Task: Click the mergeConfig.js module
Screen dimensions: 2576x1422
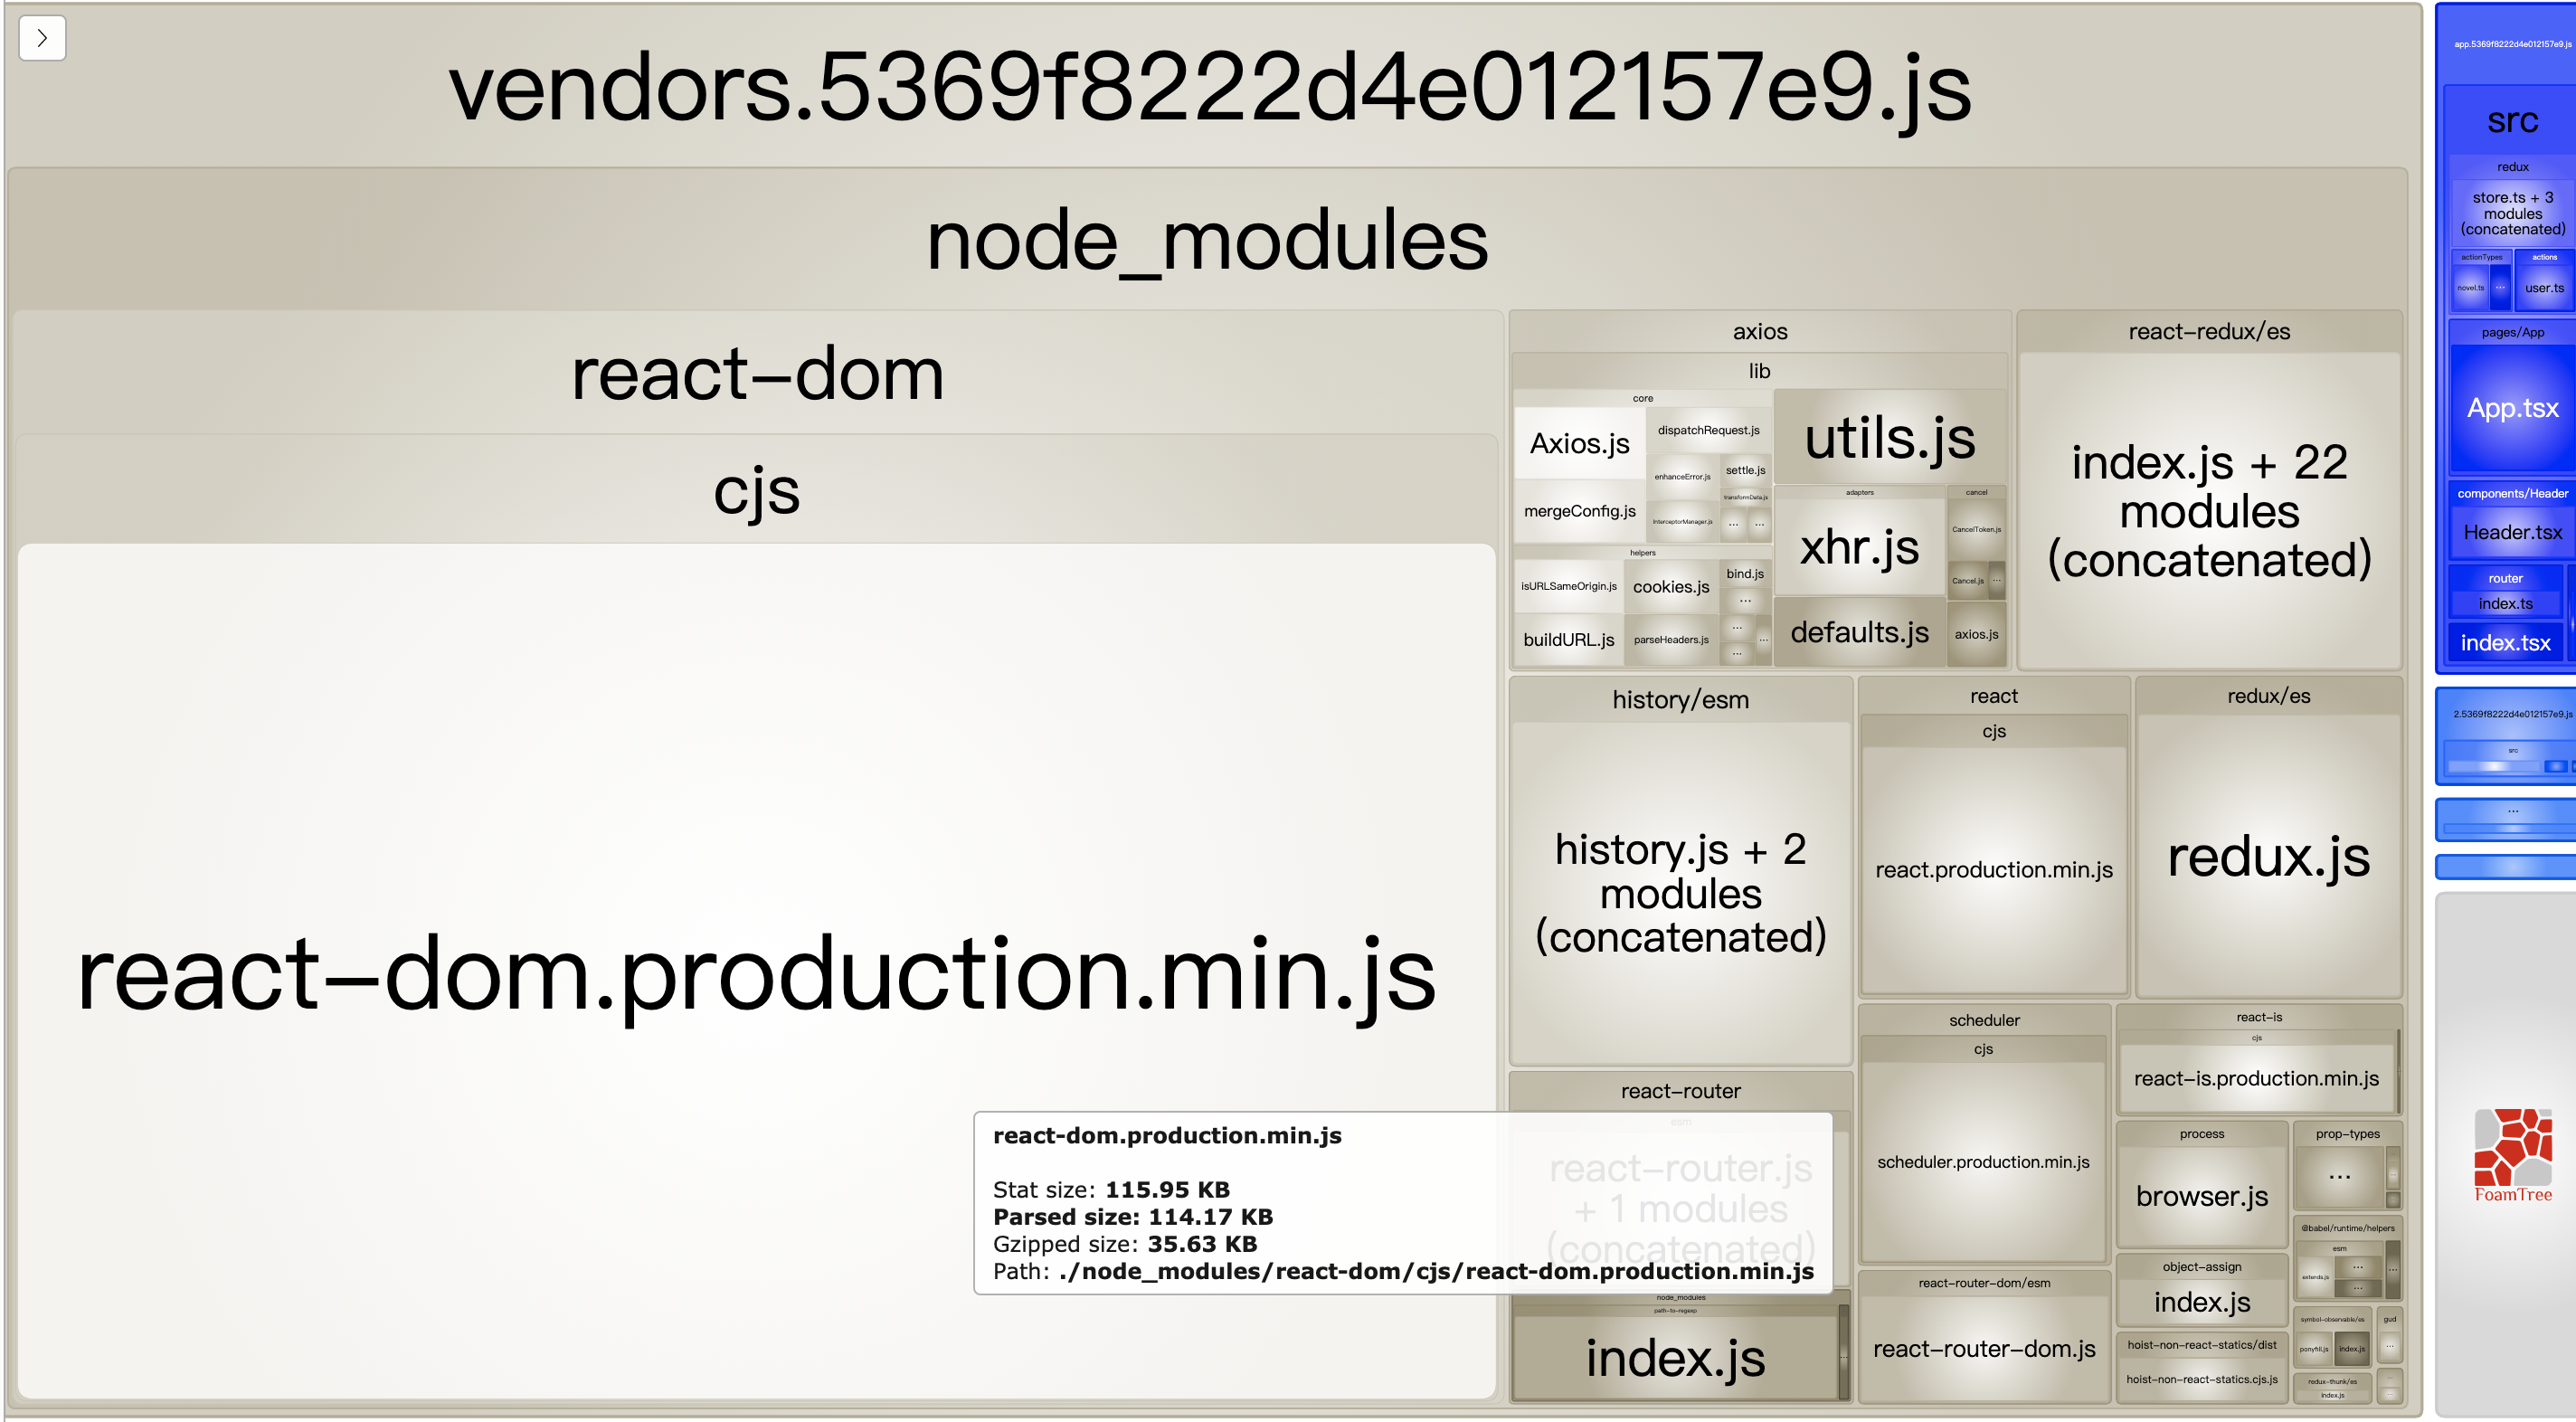Action: click(1579, 511)
